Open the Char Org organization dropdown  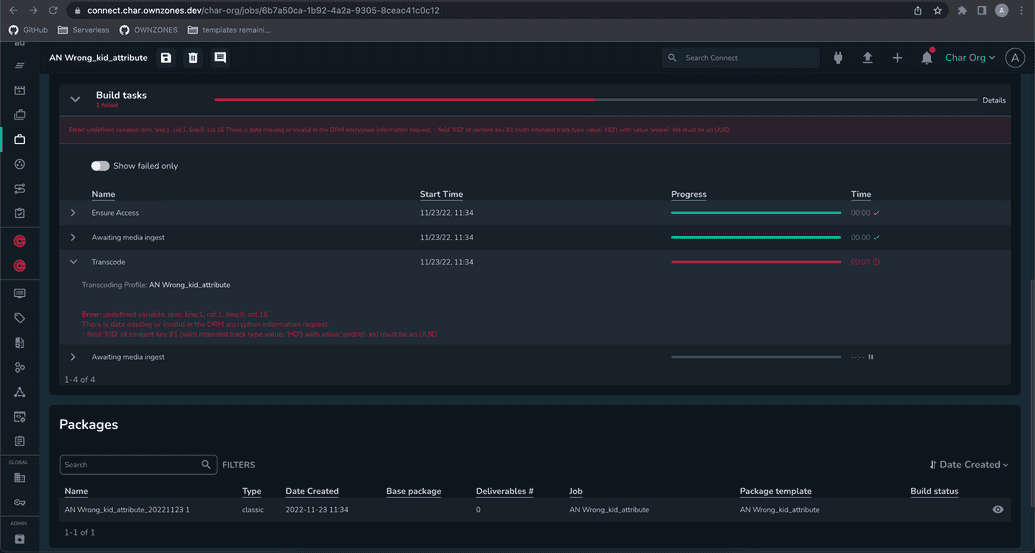970,58
